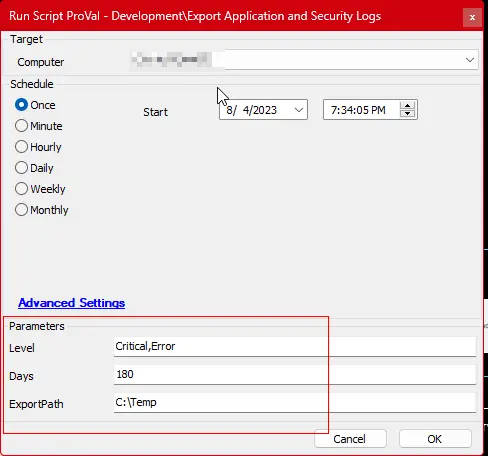Decrease start time with down spinner arrow
Viewport: 488px width, 456px height.
[x=407, y=113]
